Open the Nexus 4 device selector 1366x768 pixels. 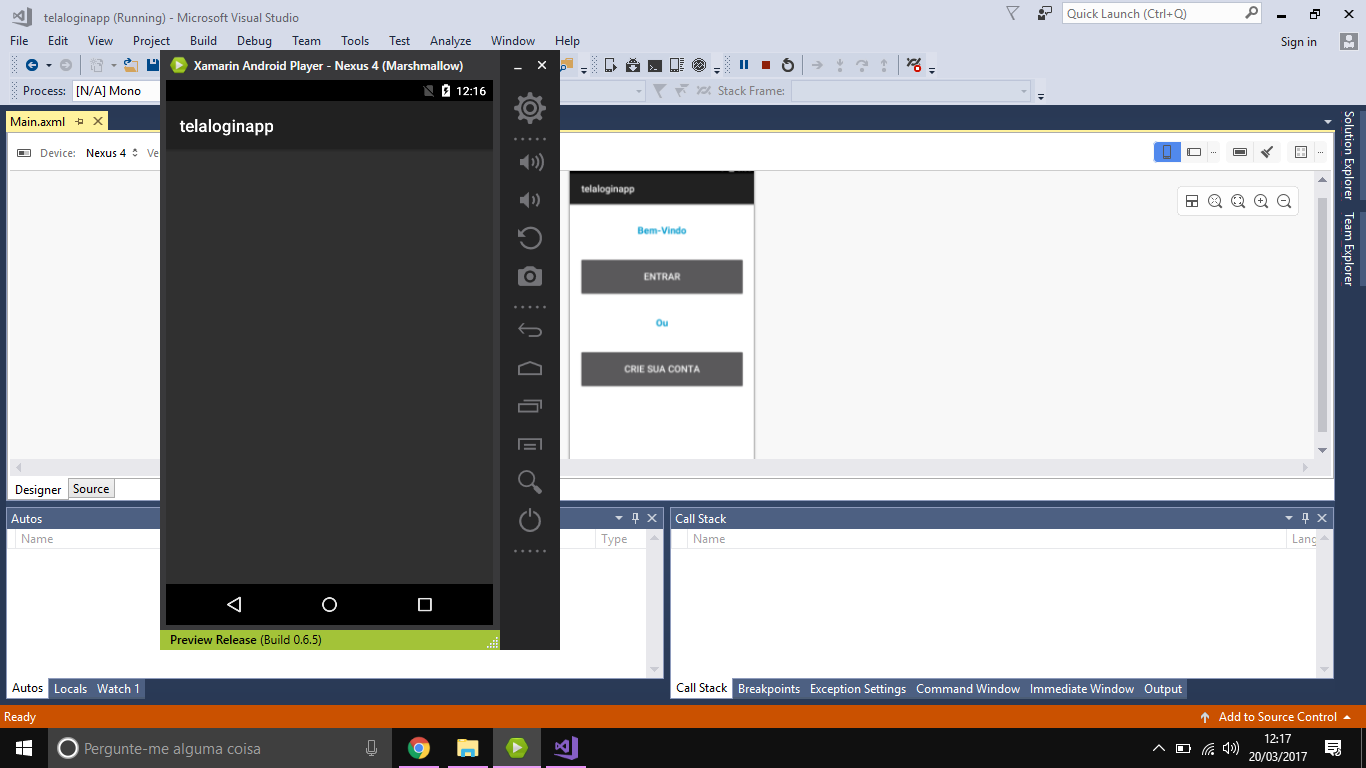112,153
